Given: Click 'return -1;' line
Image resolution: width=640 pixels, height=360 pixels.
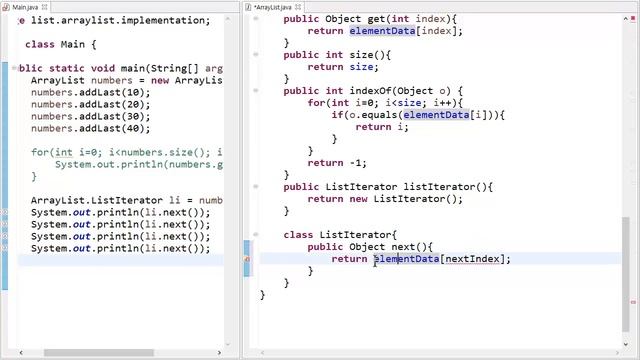Looking at the screenshot, I should (337, 163).
